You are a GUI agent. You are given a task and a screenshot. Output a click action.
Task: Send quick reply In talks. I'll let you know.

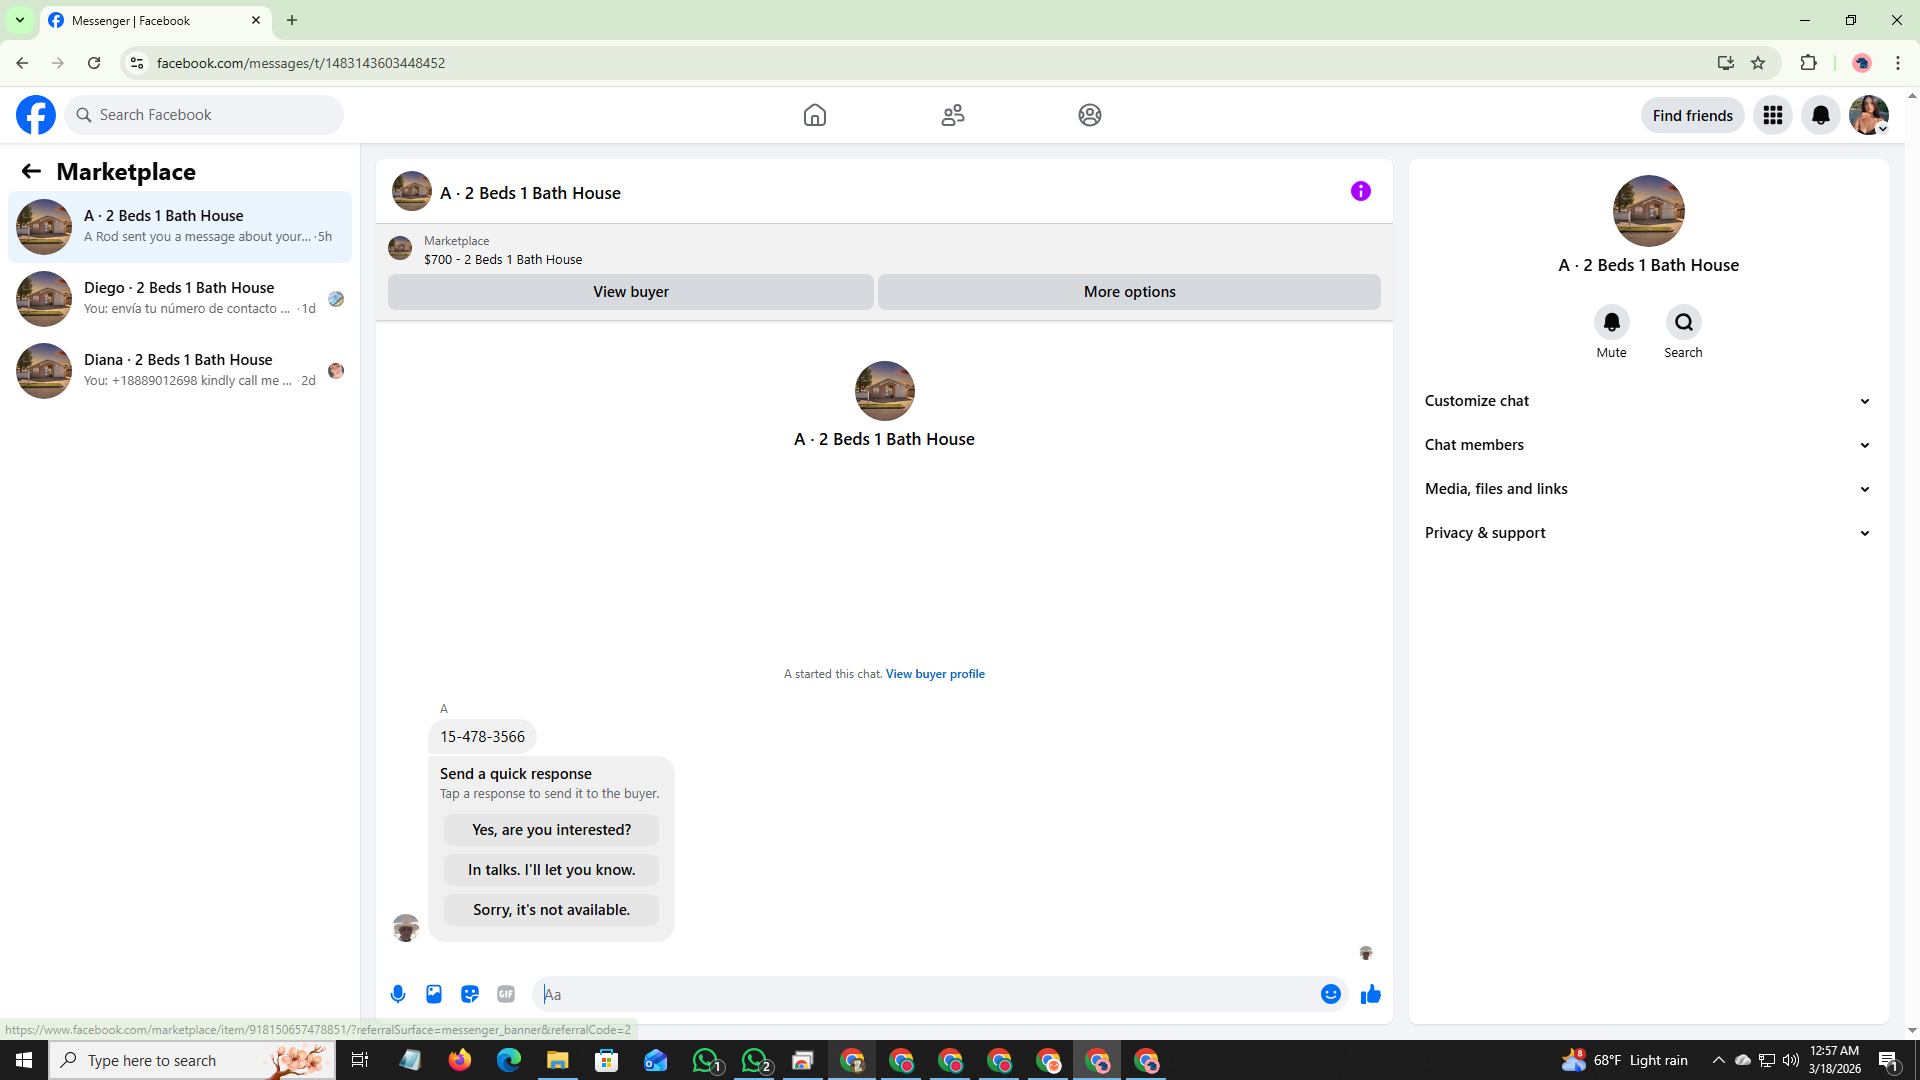click(552, 870)
